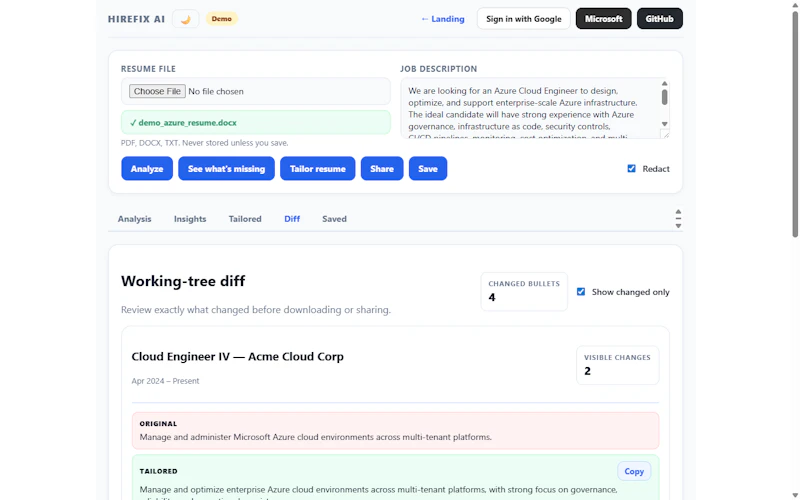Click Cloud Engineer IV — Acme Cloud Corp heading
This screenshot has width=800, height=500.
238,357
